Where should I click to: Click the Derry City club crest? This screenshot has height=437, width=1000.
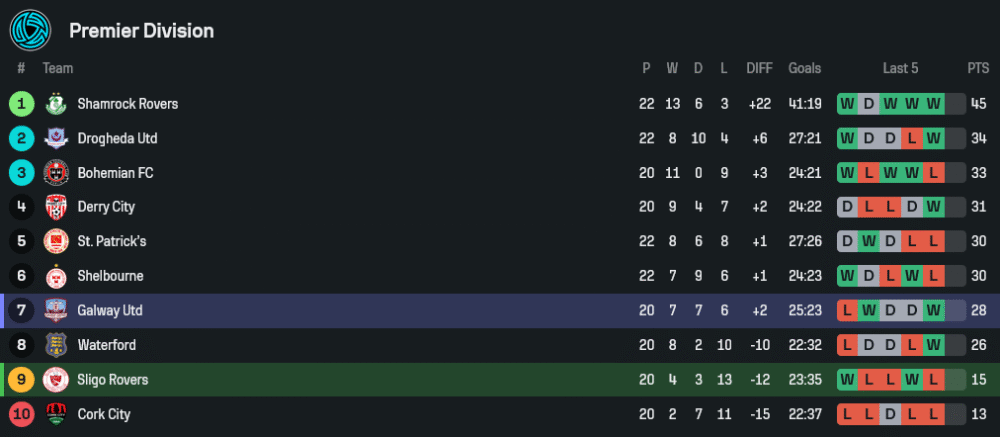tap(56, 207)
